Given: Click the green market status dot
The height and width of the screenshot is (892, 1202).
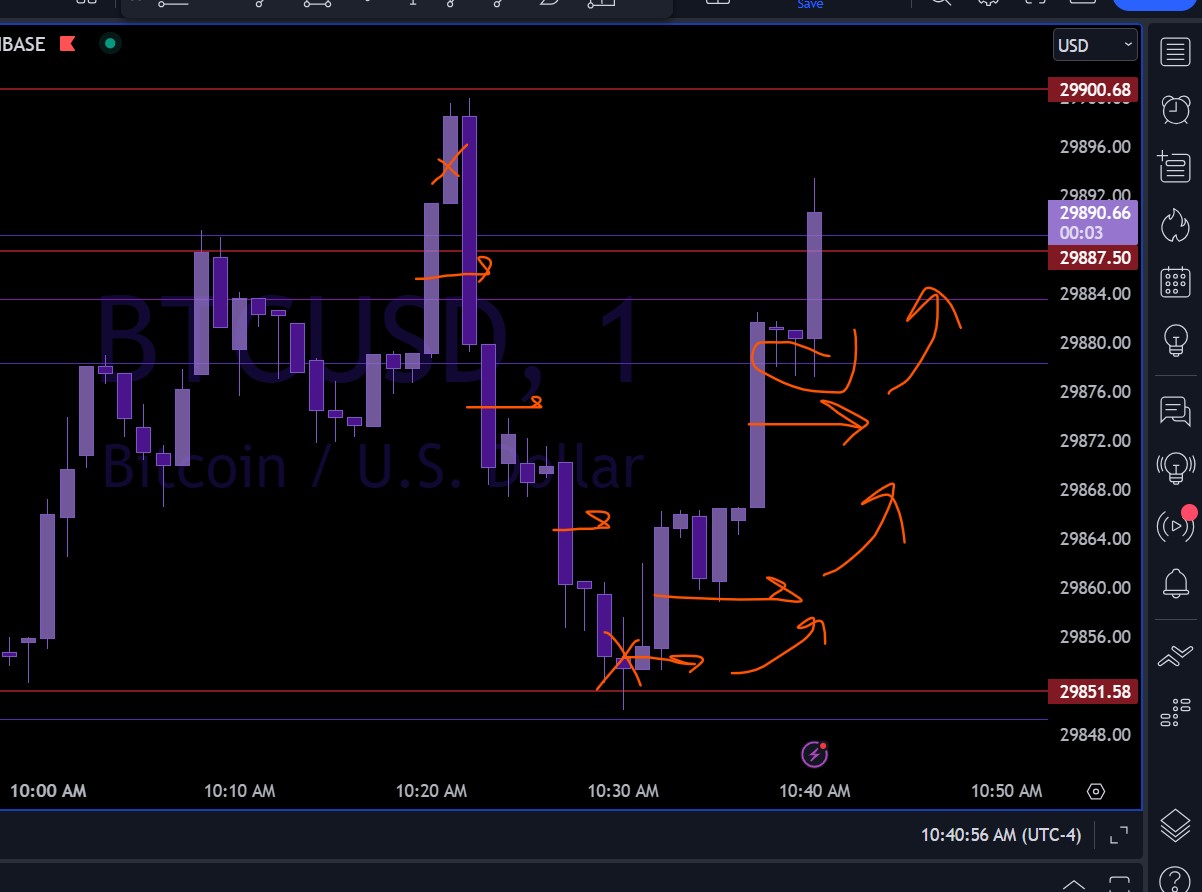Looking at the screenshot, I should [x=110, y=44].
